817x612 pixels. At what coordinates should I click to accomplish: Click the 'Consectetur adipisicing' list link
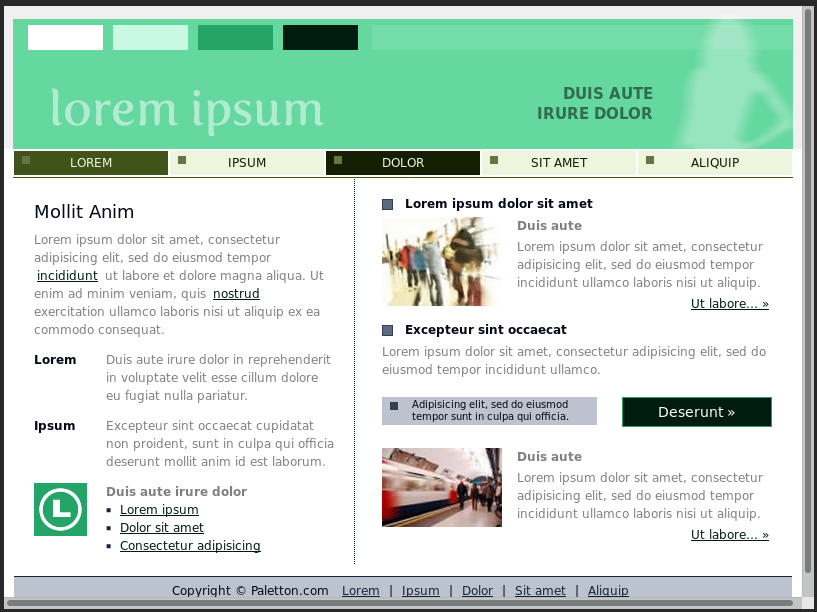[190, 546]
